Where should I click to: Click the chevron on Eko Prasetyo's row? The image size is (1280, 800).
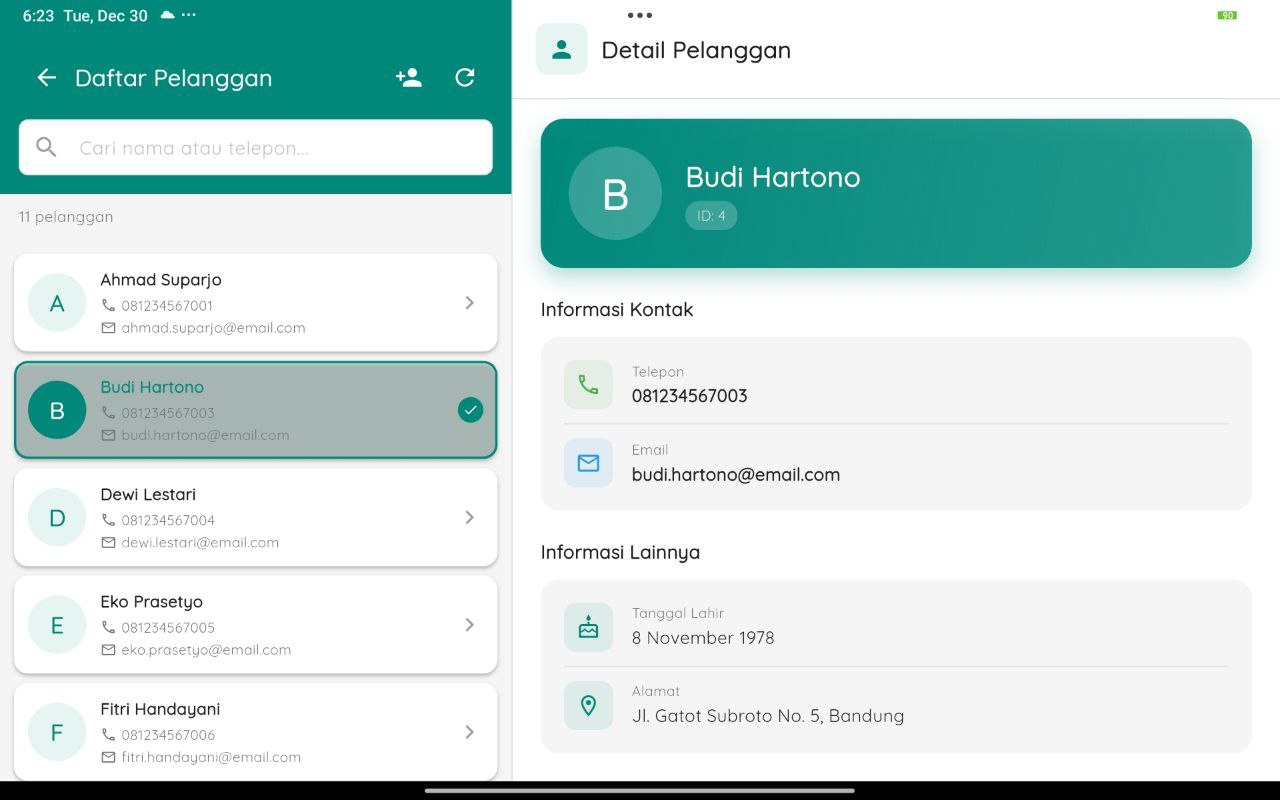point(469,624)
